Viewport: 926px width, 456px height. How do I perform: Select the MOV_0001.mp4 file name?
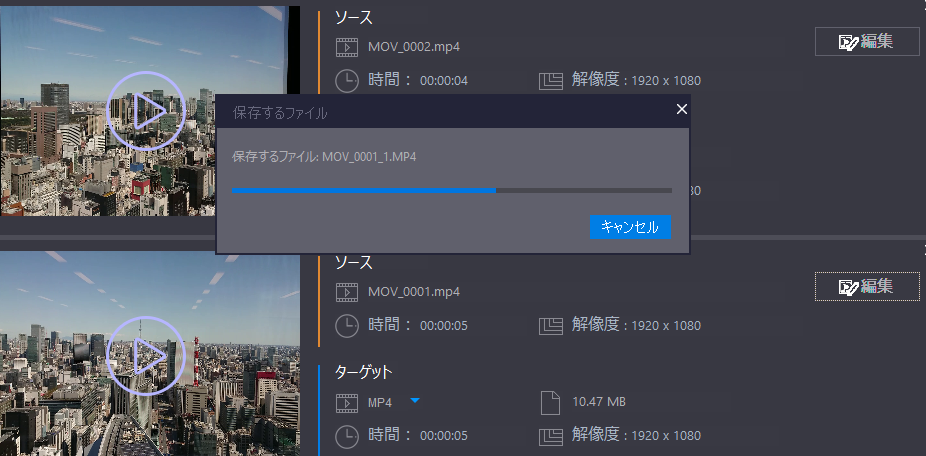[413, 292]
